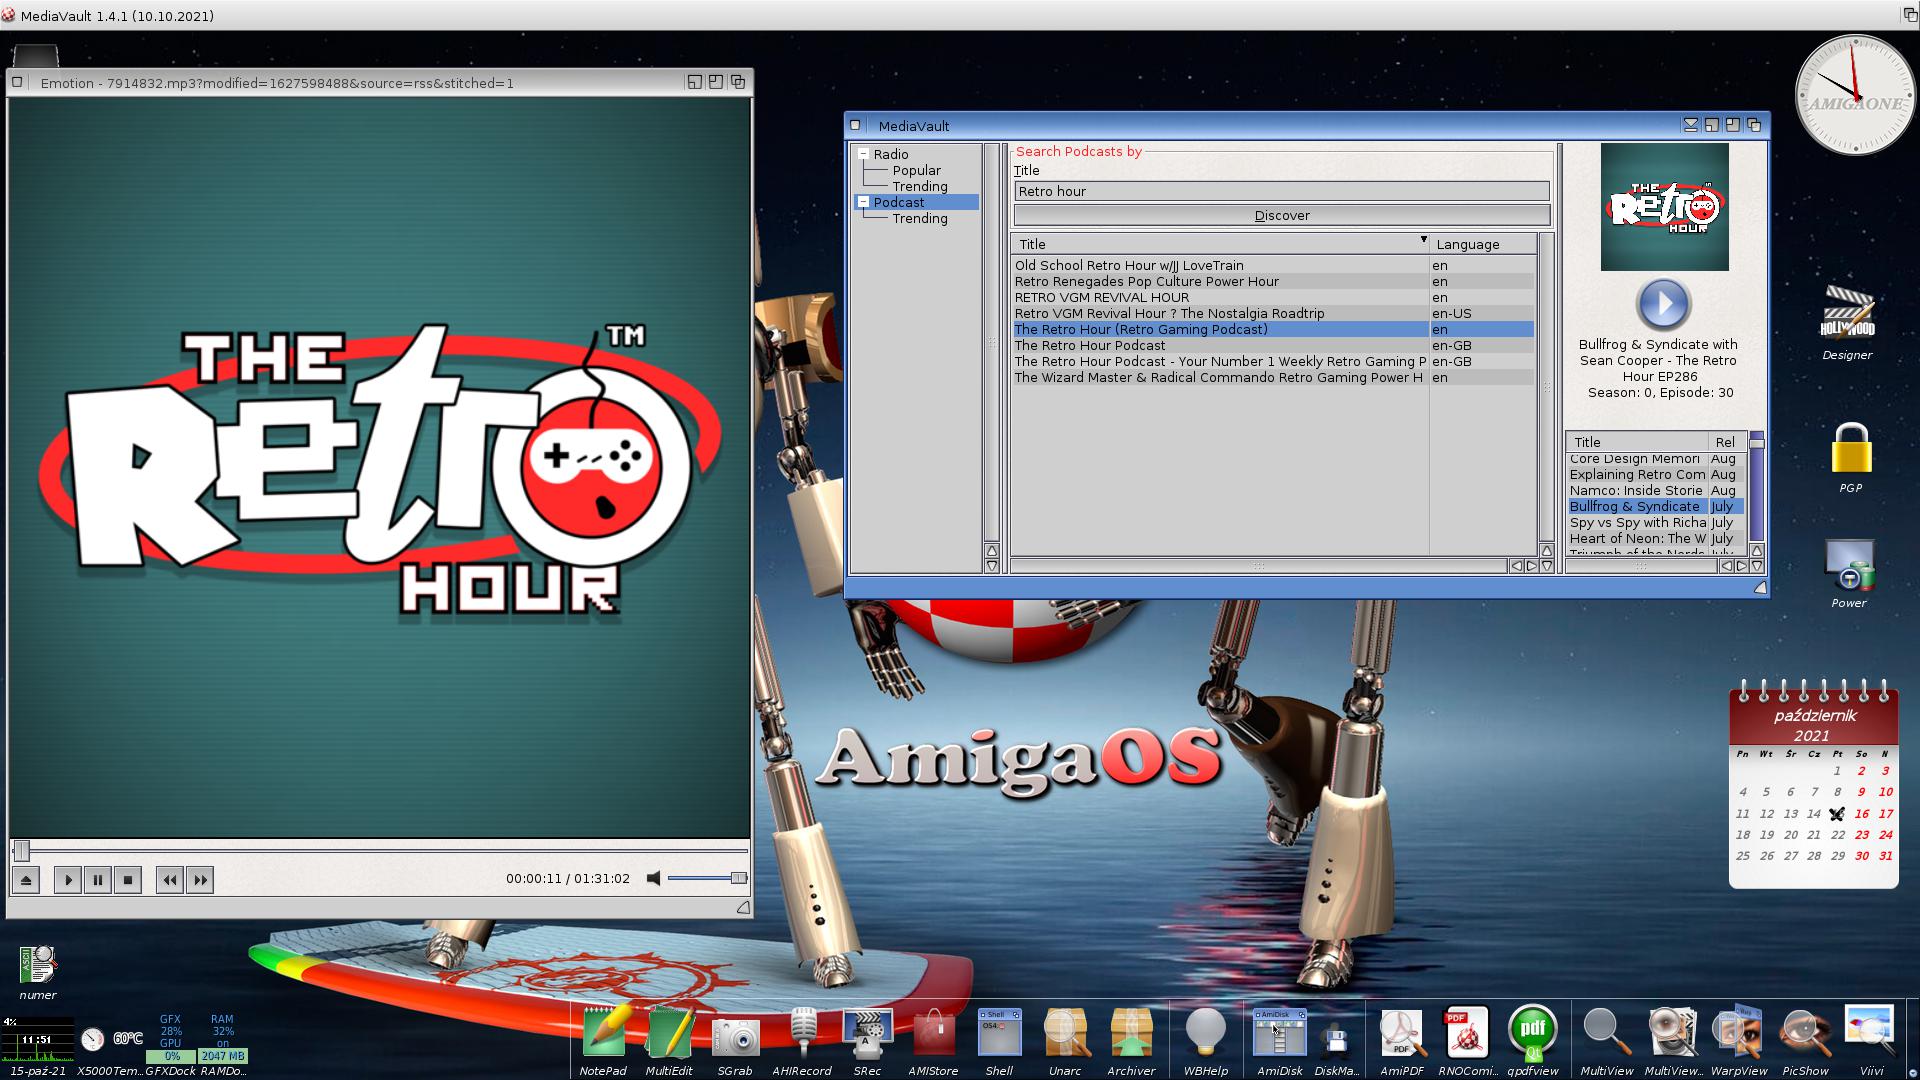Click the podcast Title search field
The width and height of the screenshot is (1920, 1080).
pyautogui.click(x=1282, y=191)
